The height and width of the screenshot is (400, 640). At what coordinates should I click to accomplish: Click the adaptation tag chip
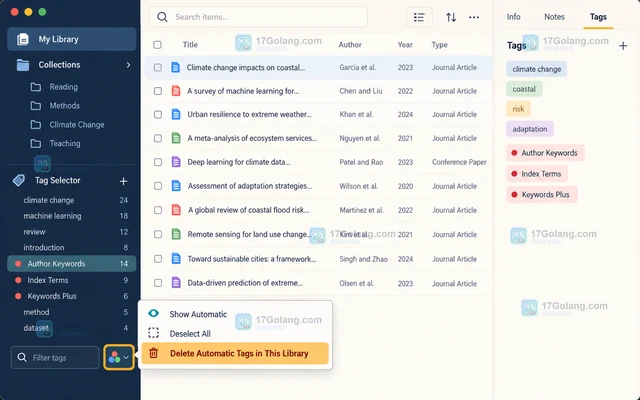click(530, 129)
